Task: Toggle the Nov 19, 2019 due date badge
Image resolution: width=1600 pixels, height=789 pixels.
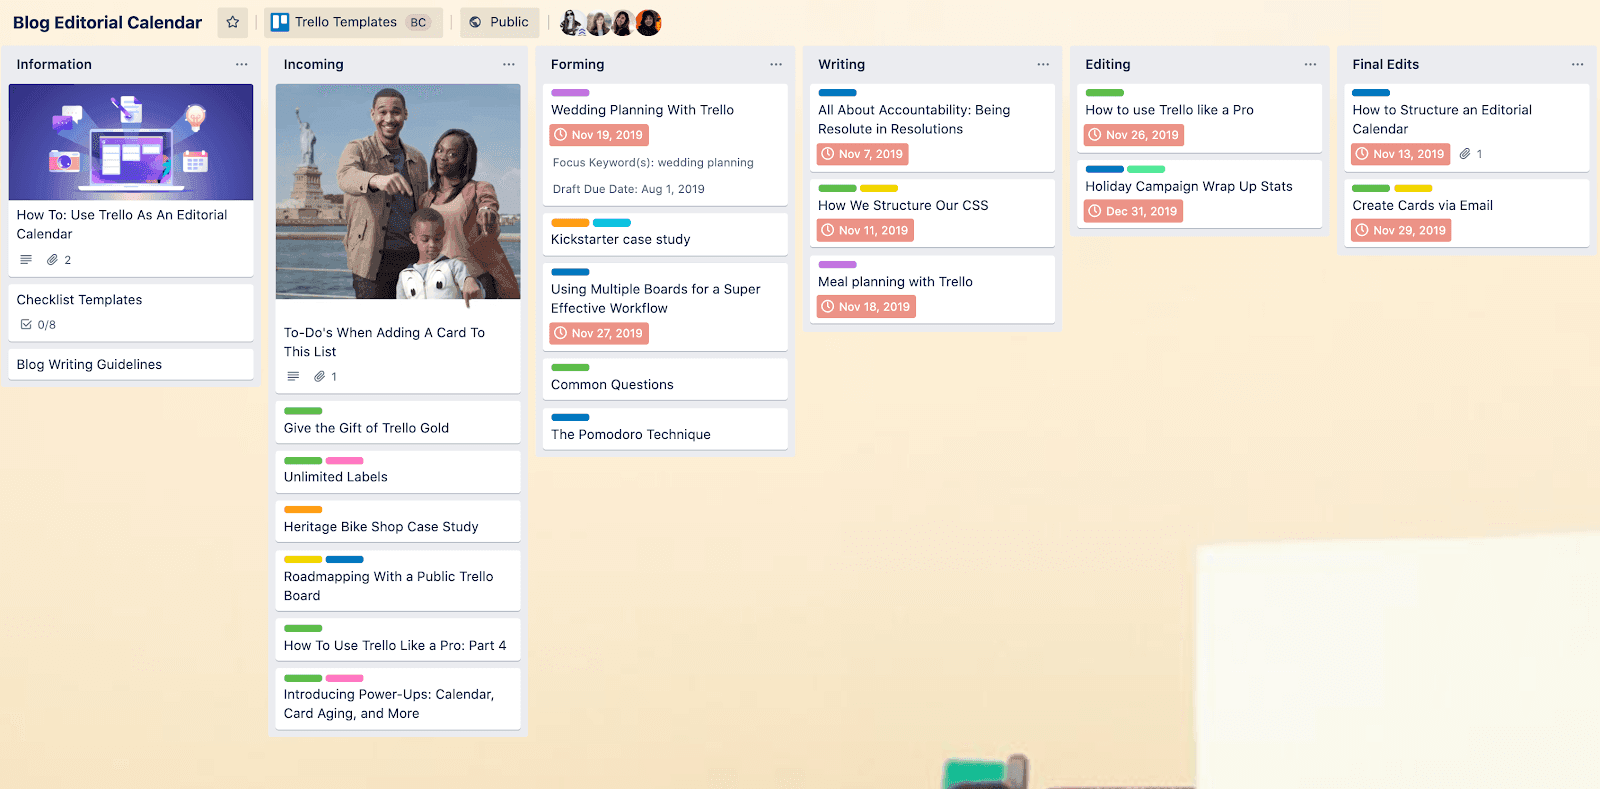Action: [599, 135]
